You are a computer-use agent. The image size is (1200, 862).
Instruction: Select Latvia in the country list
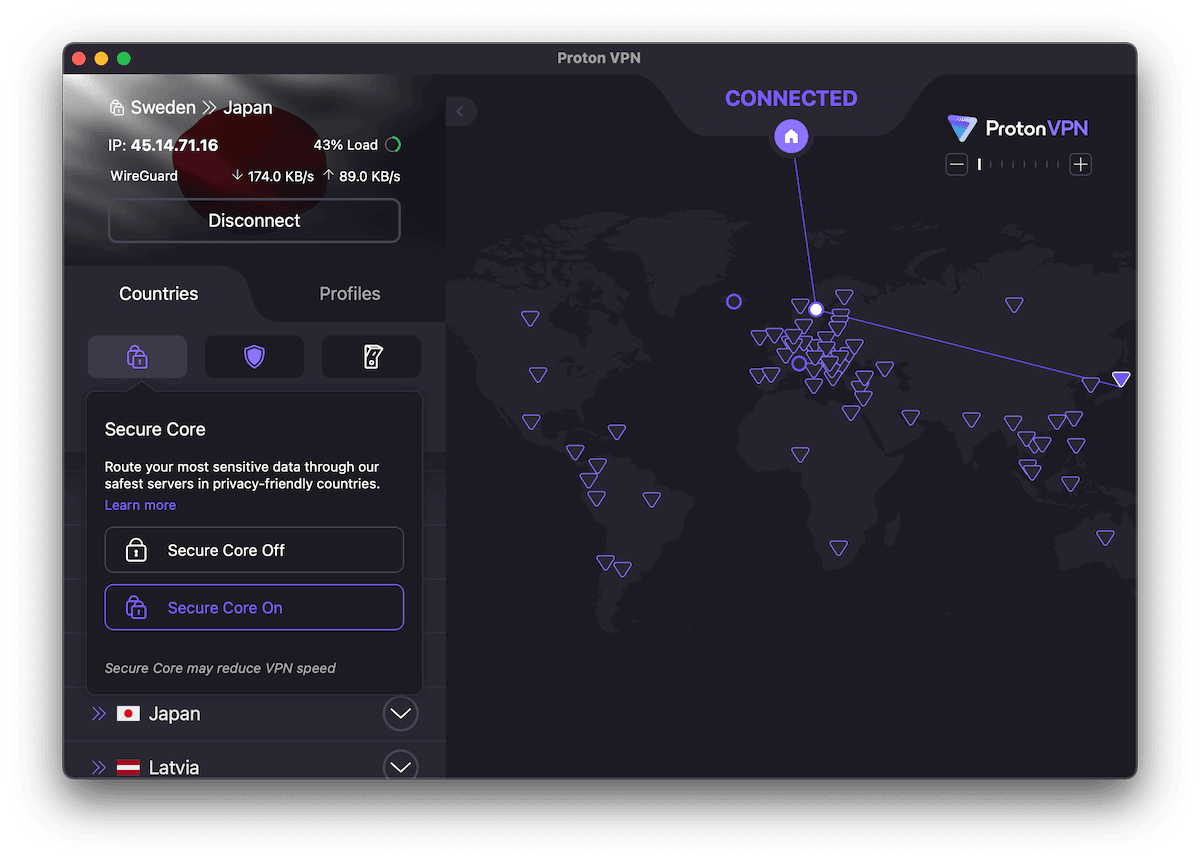[255, 767]
